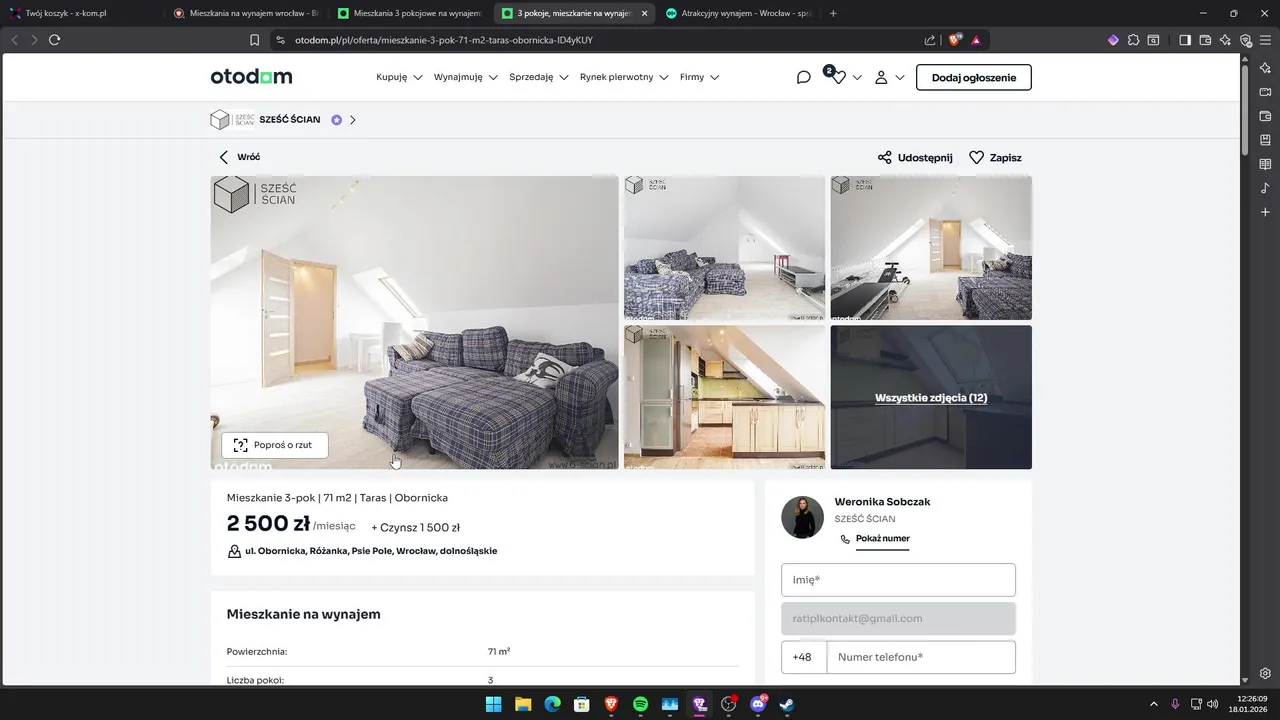Open the browser hamburger main menu

point(1265,40)
